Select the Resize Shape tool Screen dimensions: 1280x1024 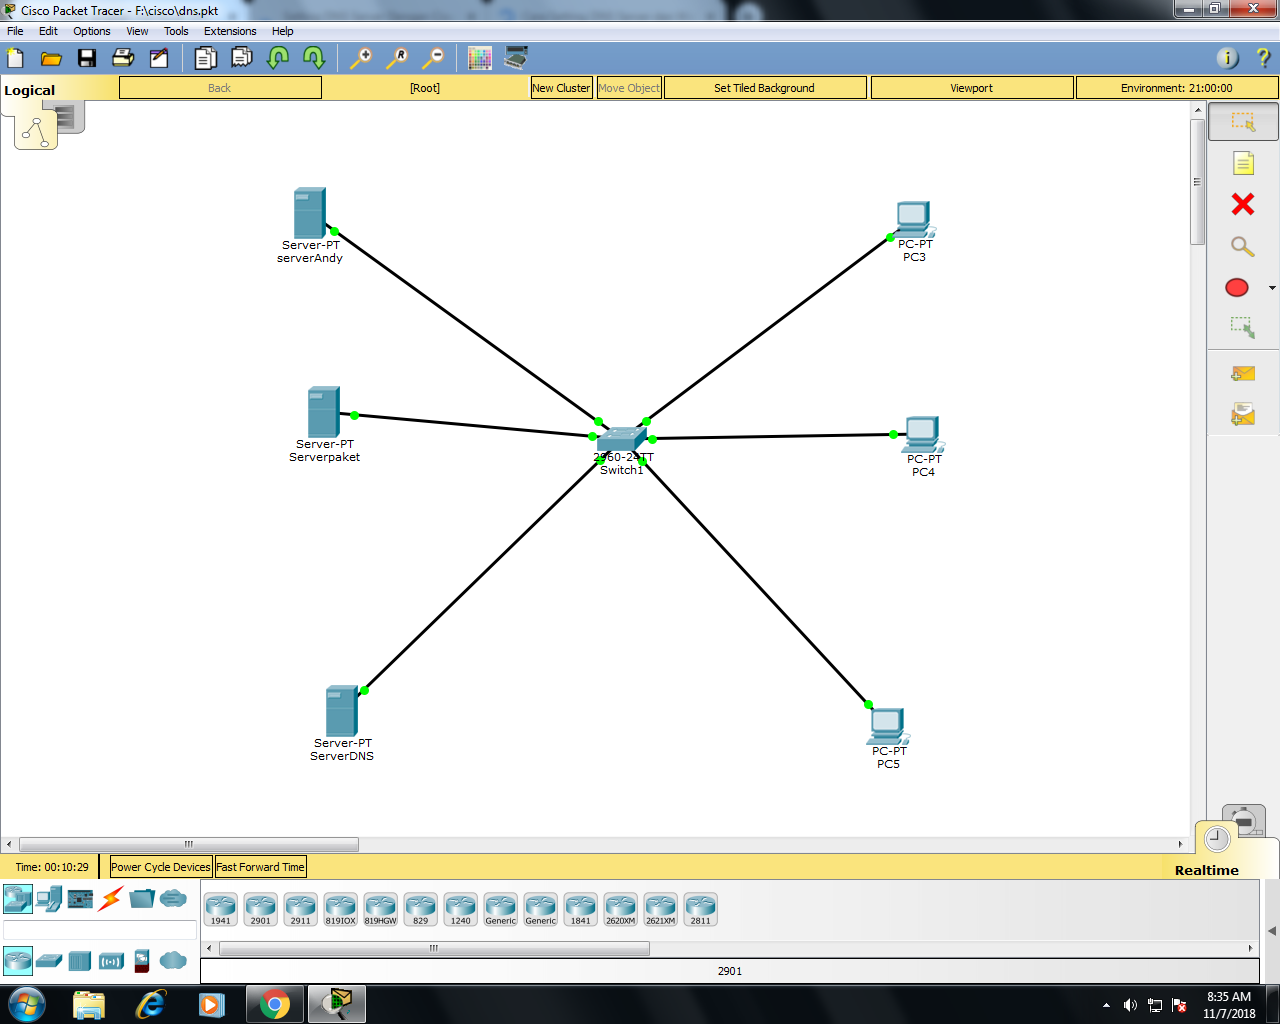1241,328
